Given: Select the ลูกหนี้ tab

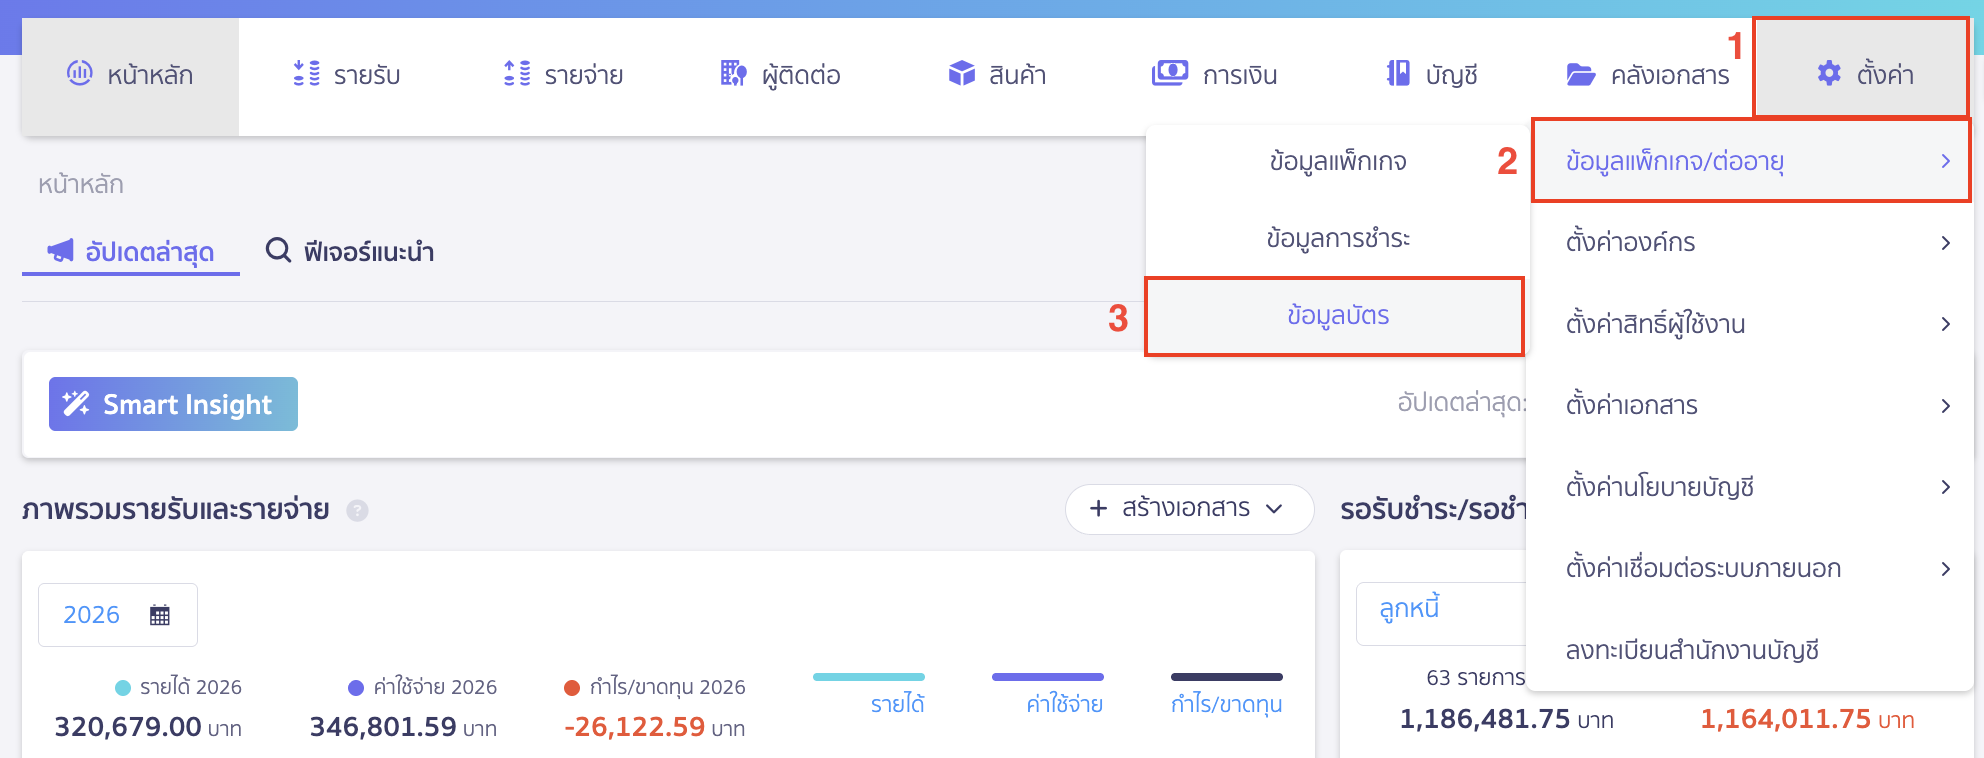Looking at the screenshot, I should 1409,608.
